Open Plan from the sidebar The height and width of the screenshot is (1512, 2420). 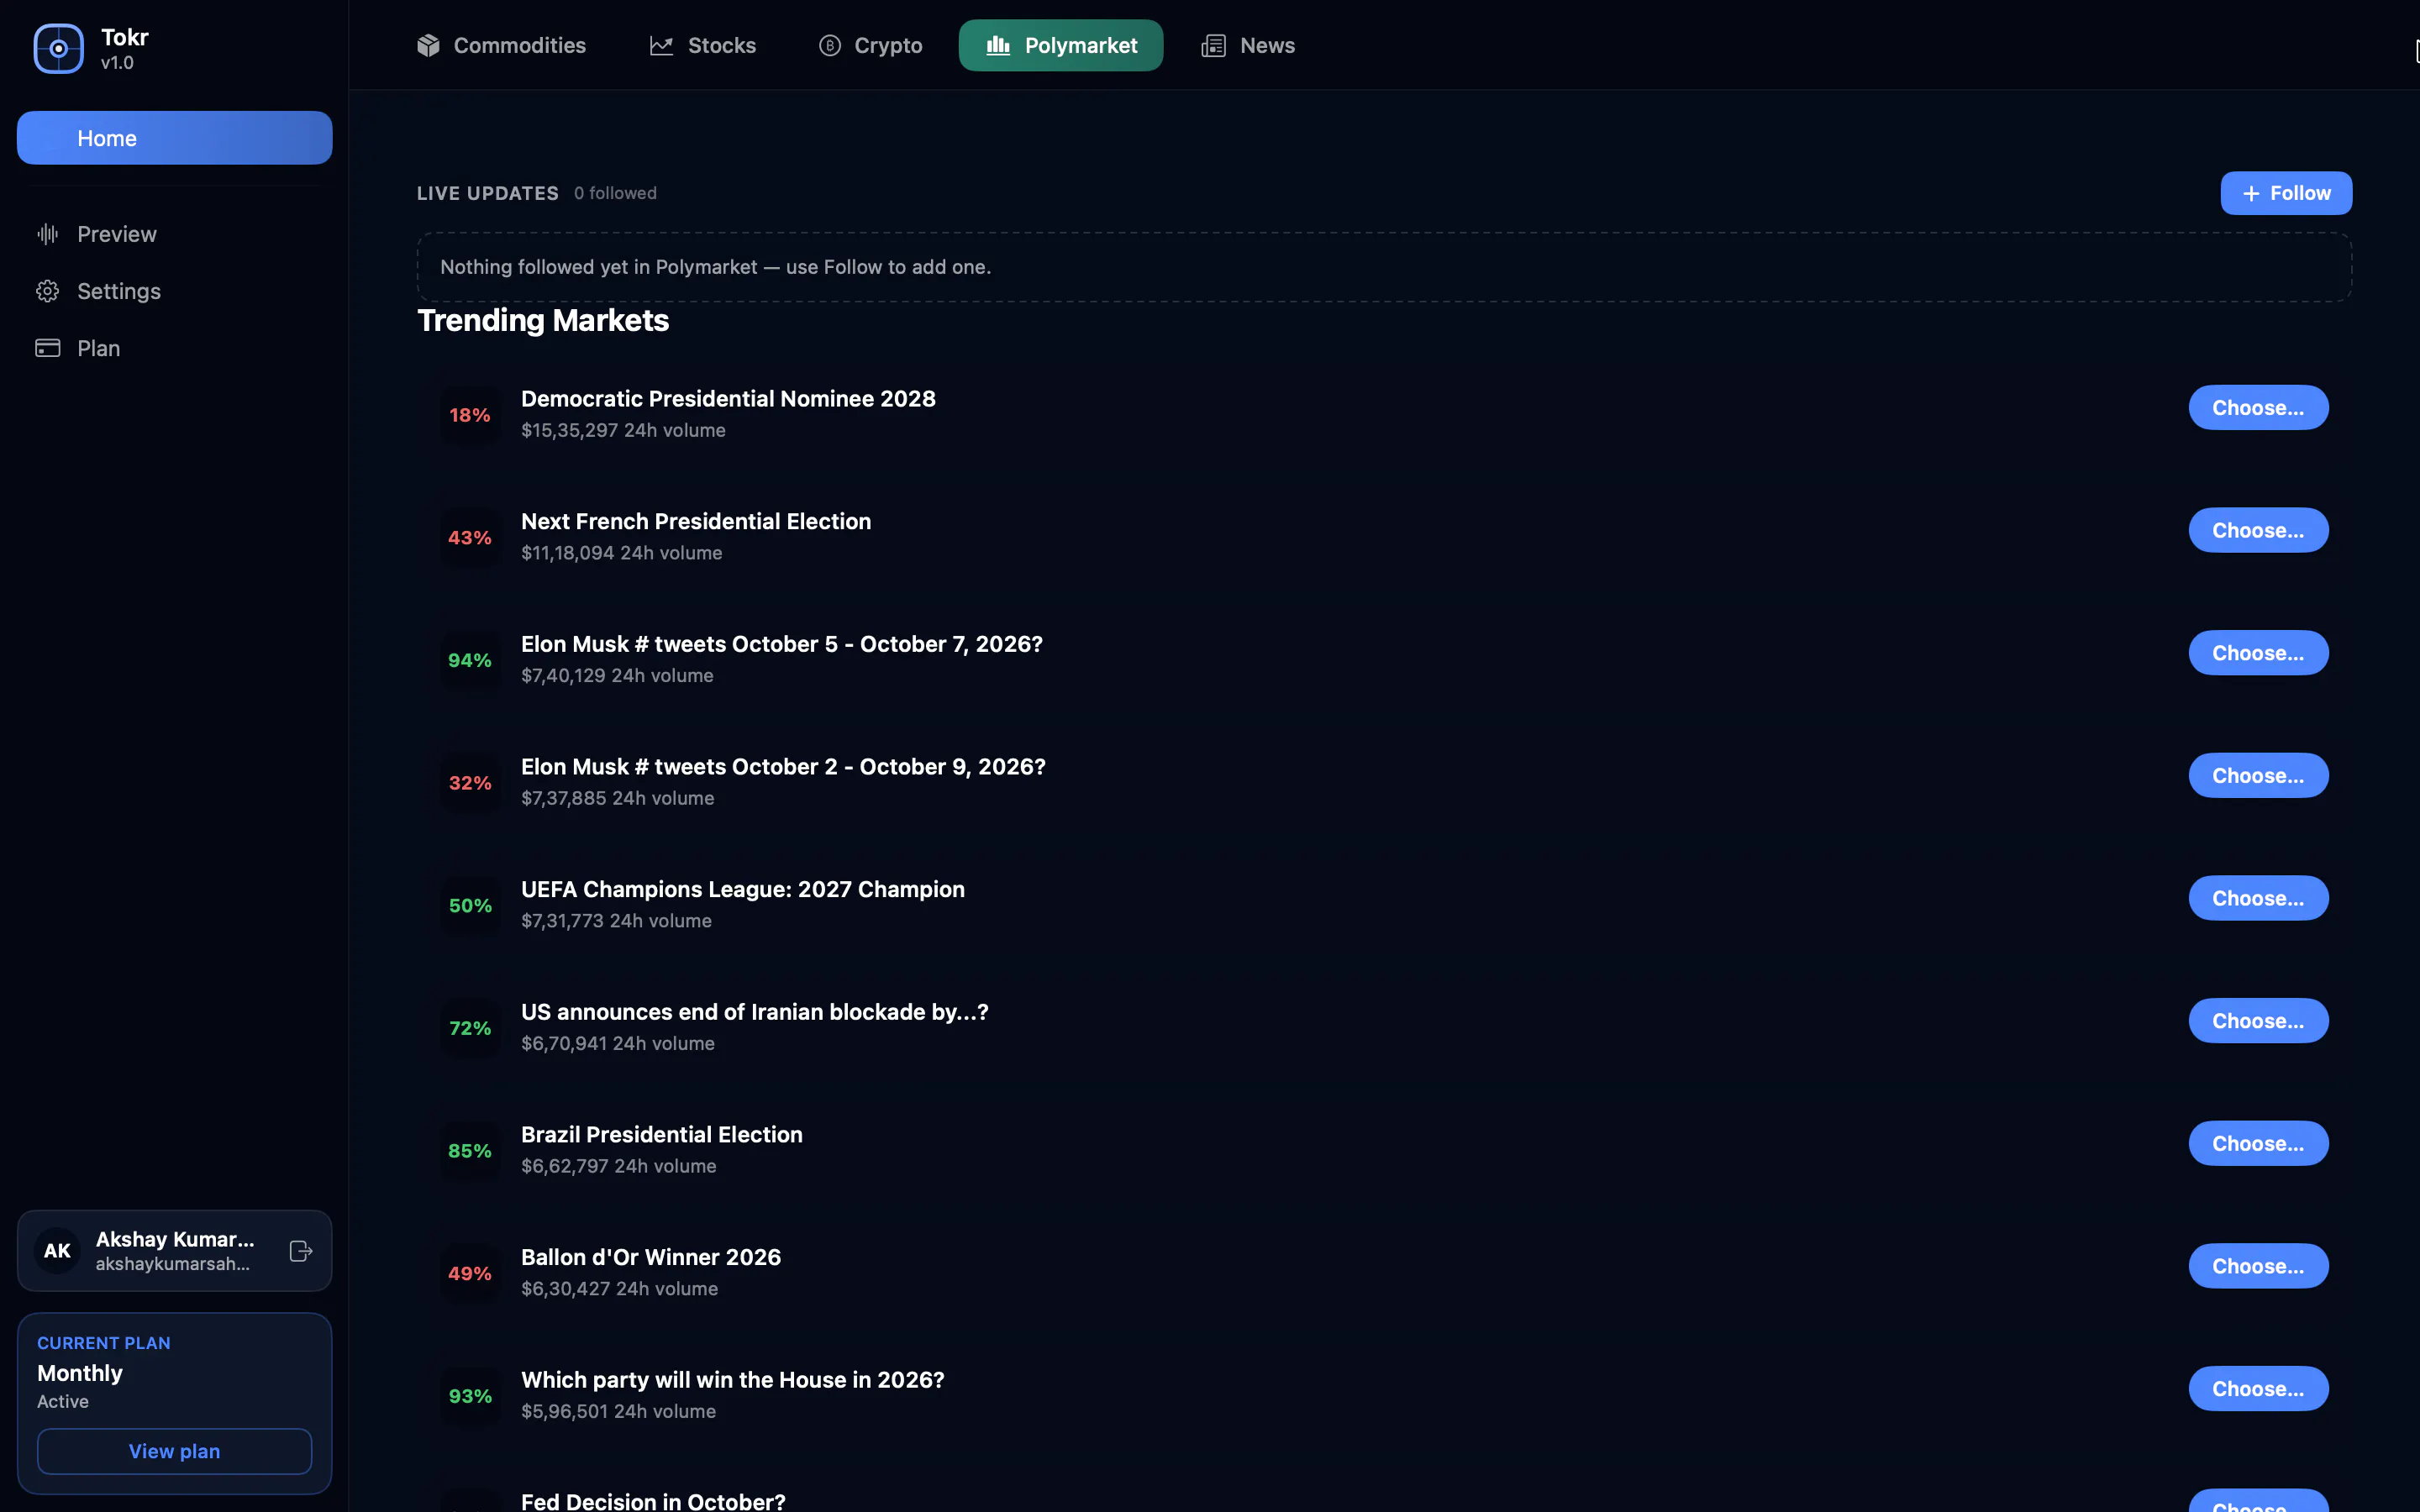click(x=175, y=348)
